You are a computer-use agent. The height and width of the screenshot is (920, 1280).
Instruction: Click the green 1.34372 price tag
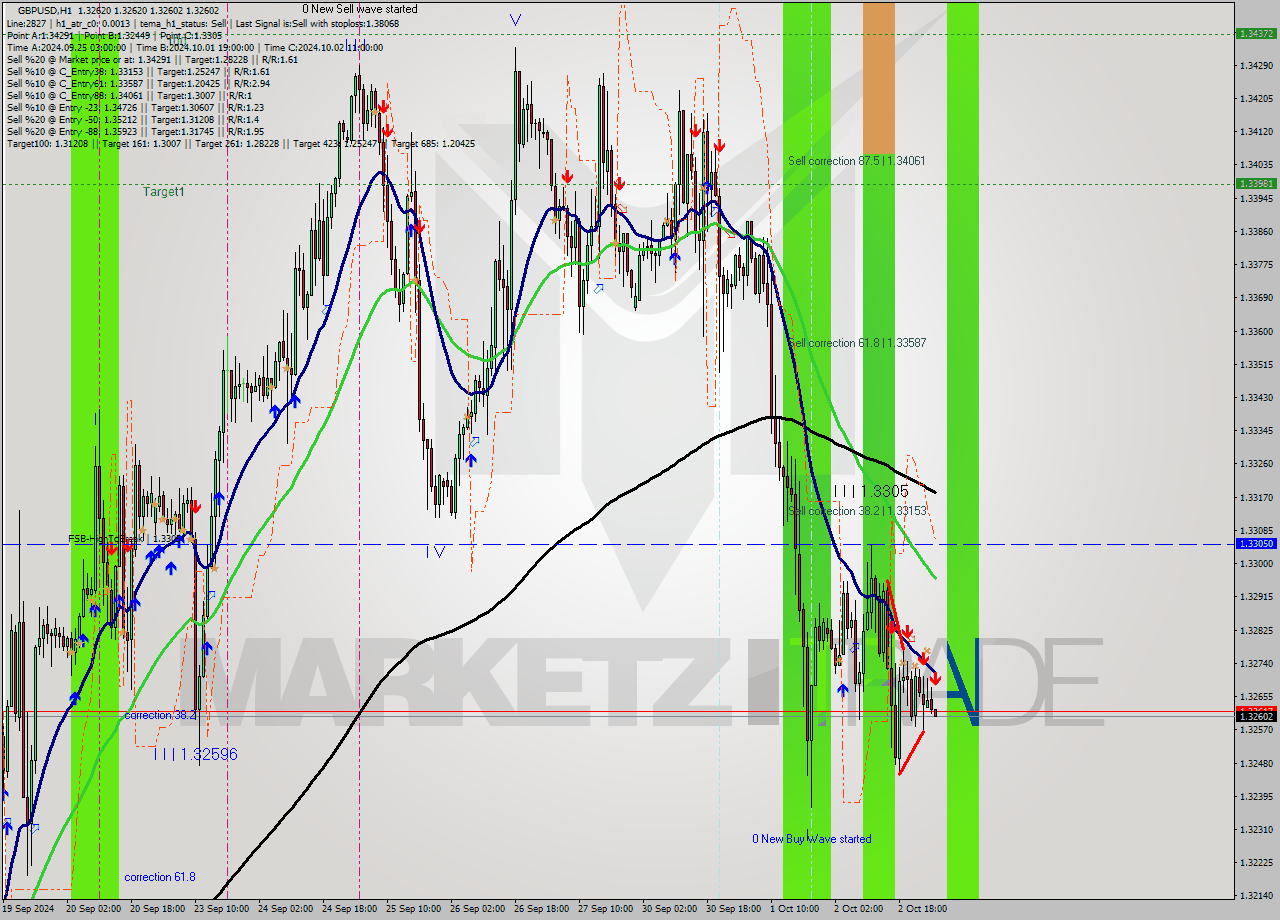[x=1256, y=33]
